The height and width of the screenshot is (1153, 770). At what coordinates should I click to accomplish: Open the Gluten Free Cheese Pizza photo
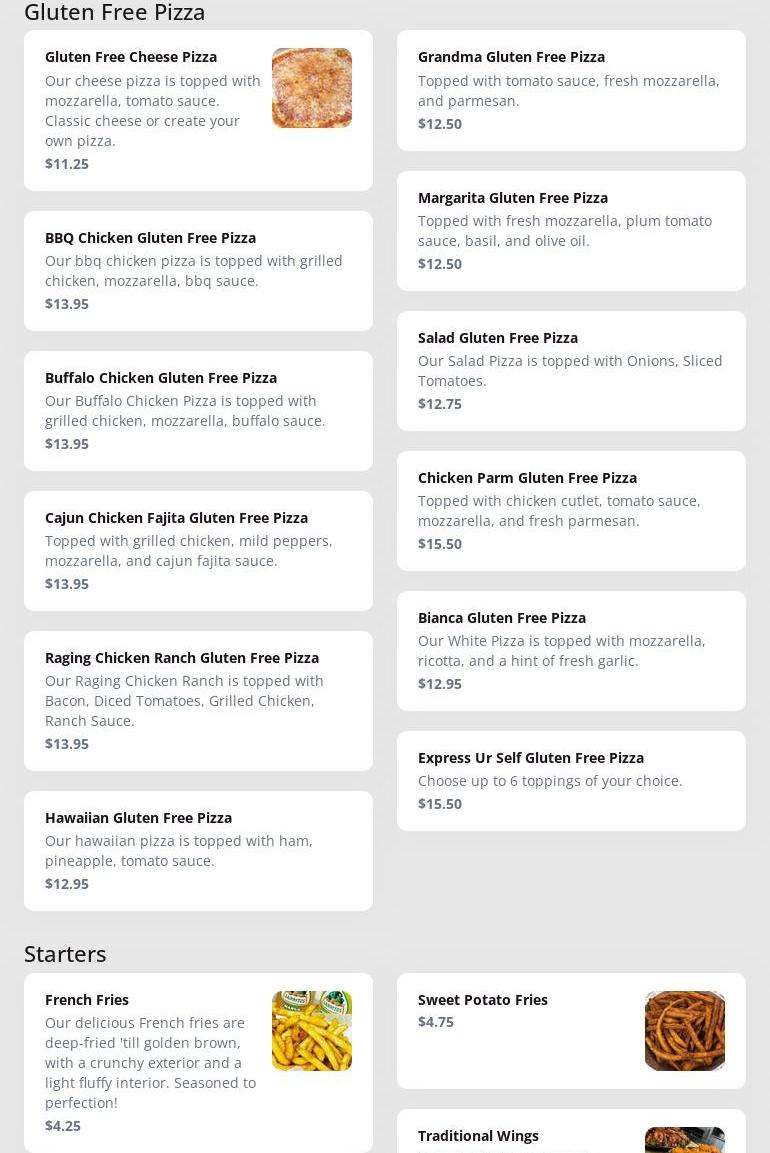click(x=311, y=88)
